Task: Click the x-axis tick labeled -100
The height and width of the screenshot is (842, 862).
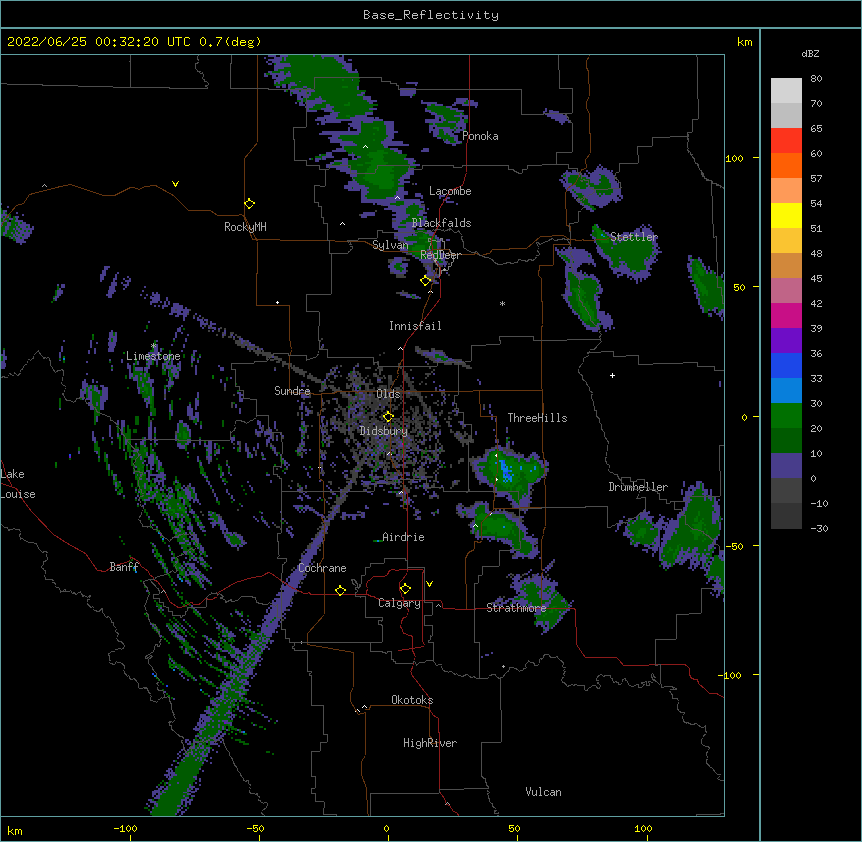Action: click(x=125, y=828)
